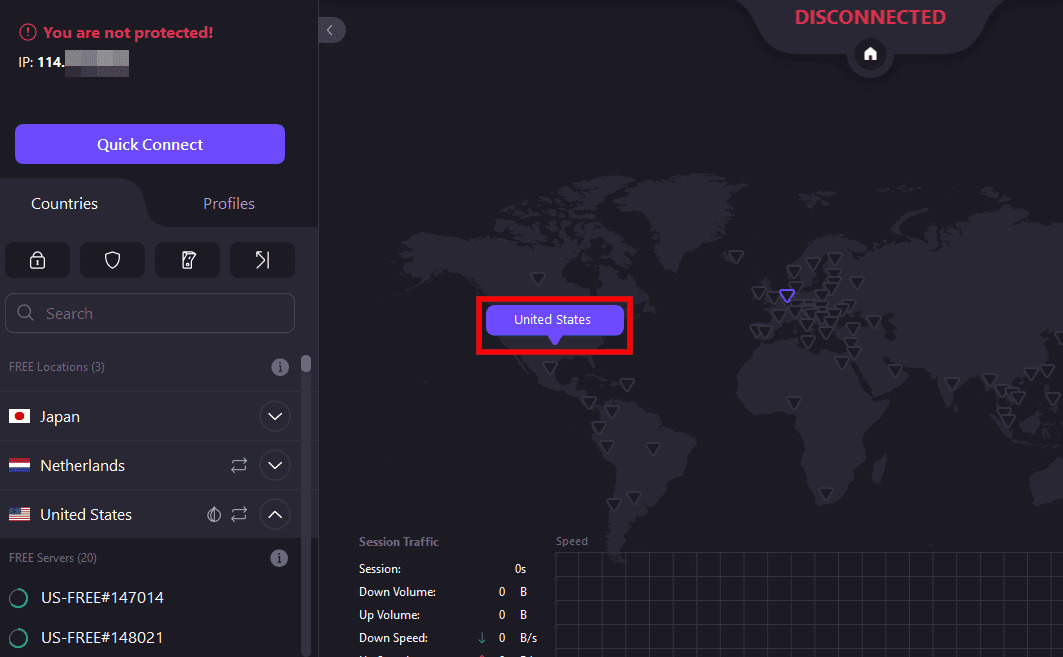Click the United States map tooltip
The height and width of the screenshot is (657, 1063).
point(555,320)
